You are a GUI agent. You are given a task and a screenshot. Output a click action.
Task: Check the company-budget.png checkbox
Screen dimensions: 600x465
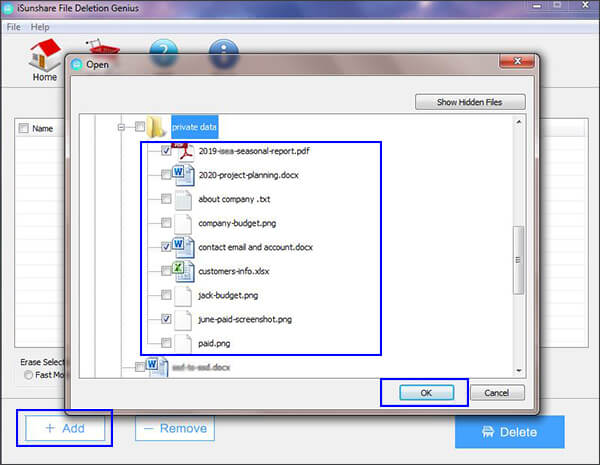(166, 223)
